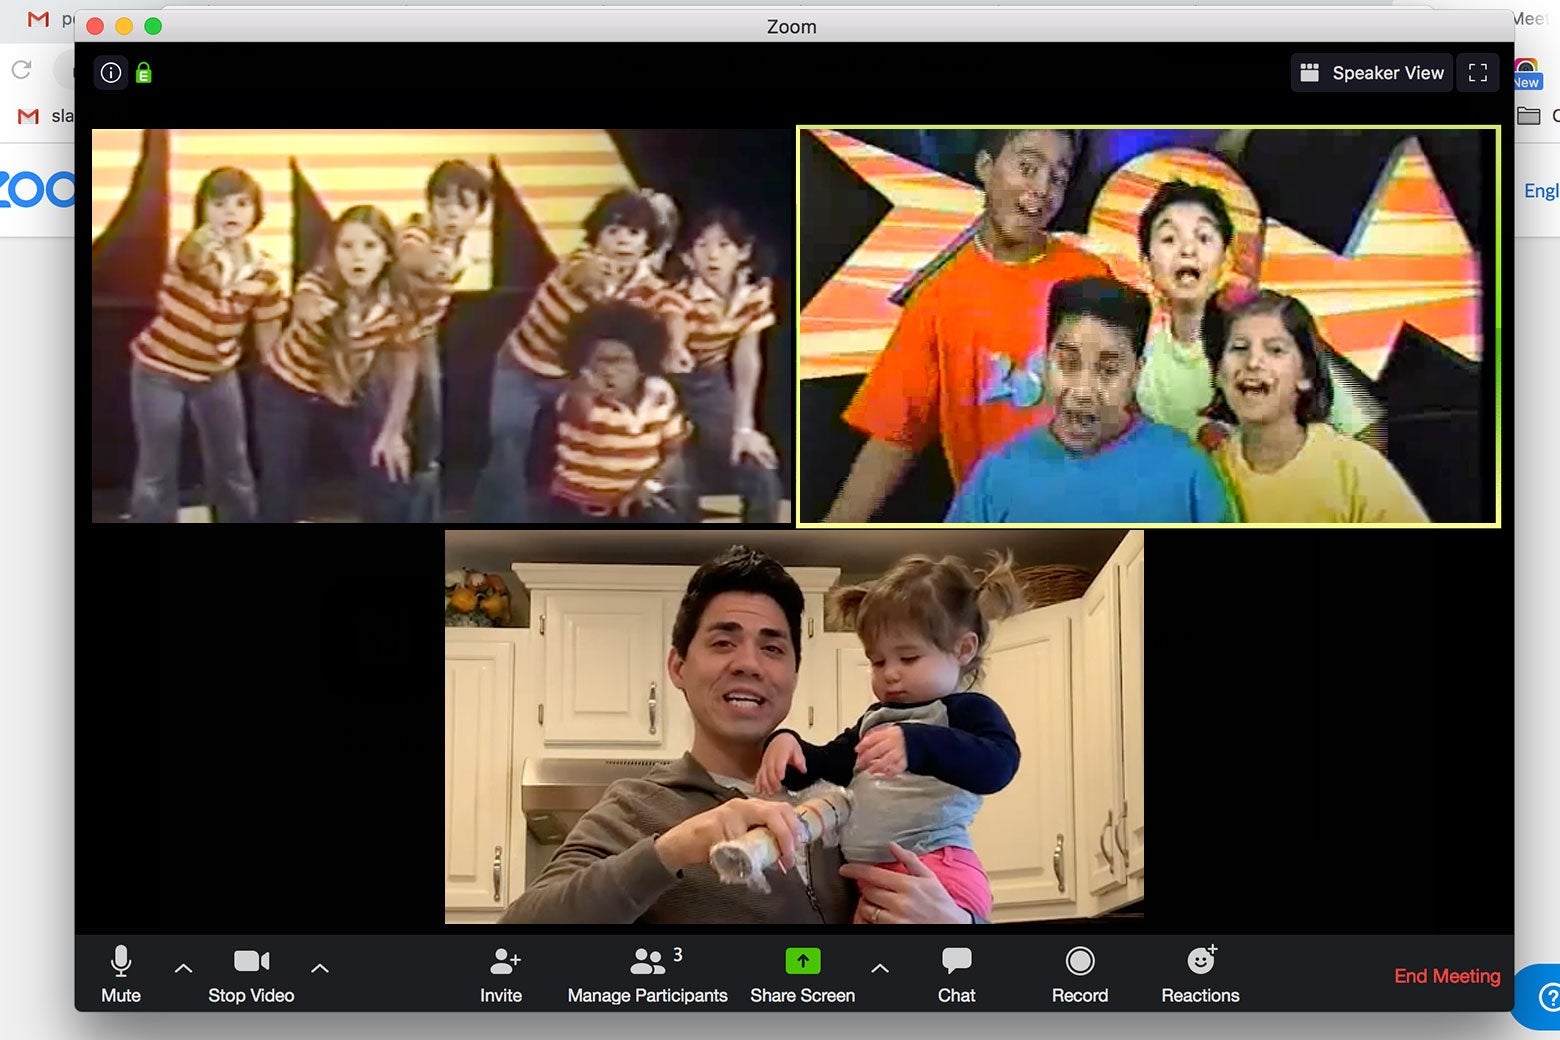Image resolution: width=1560 pixels, height=1040 pixels.
Task: Click the English language link
Action: point(1542,190)
